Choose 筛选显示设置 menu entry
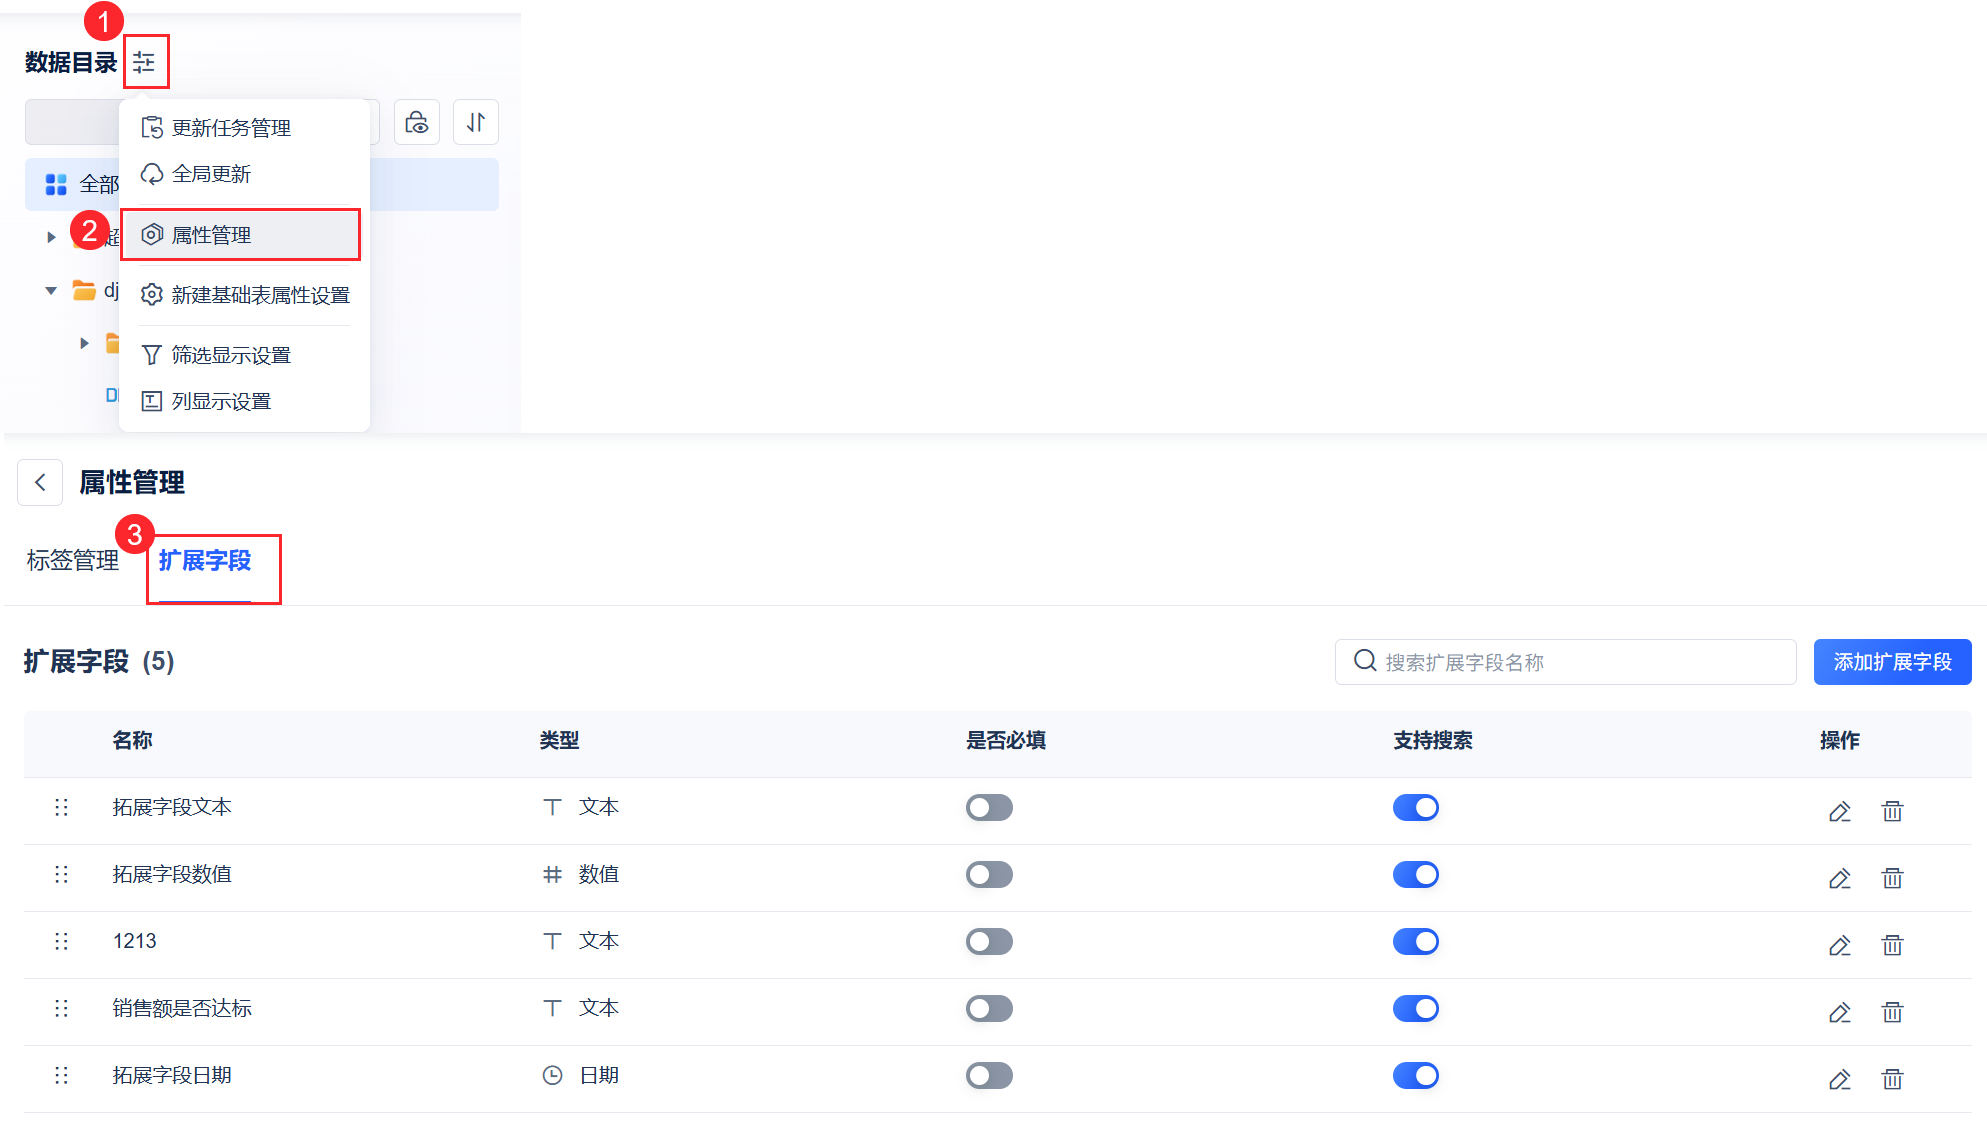This screenshot has width=1987, height=1127. pyautogui.click(x=231, y=355)
